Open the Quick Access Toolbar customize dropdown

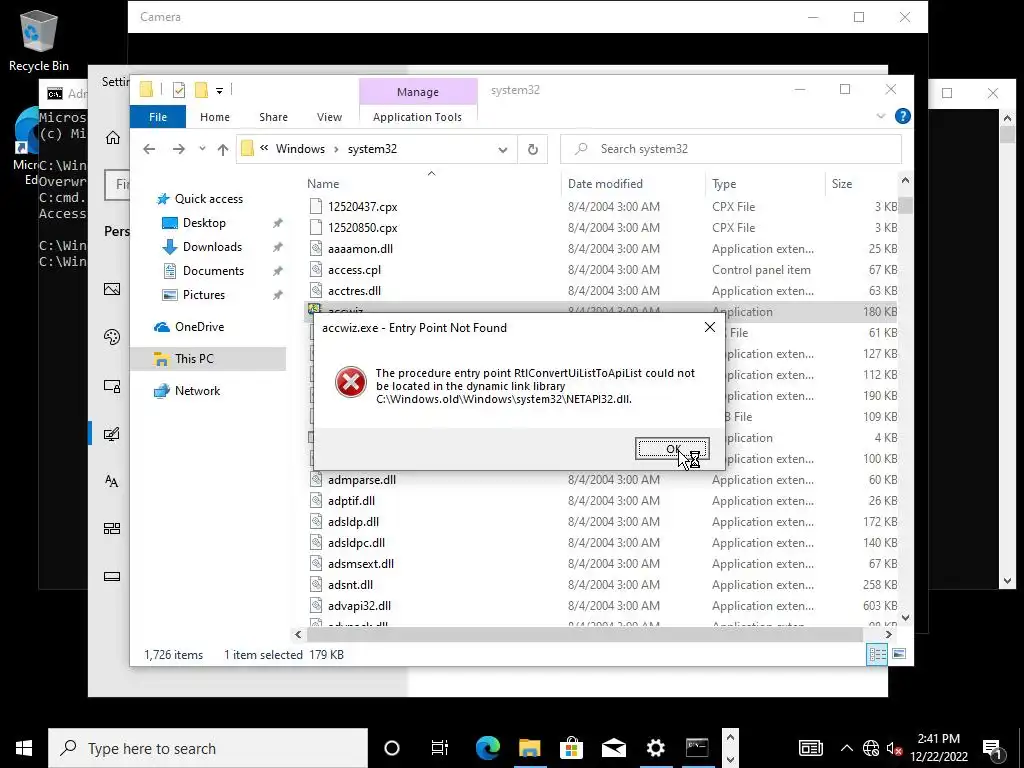(x=219, y=91)
